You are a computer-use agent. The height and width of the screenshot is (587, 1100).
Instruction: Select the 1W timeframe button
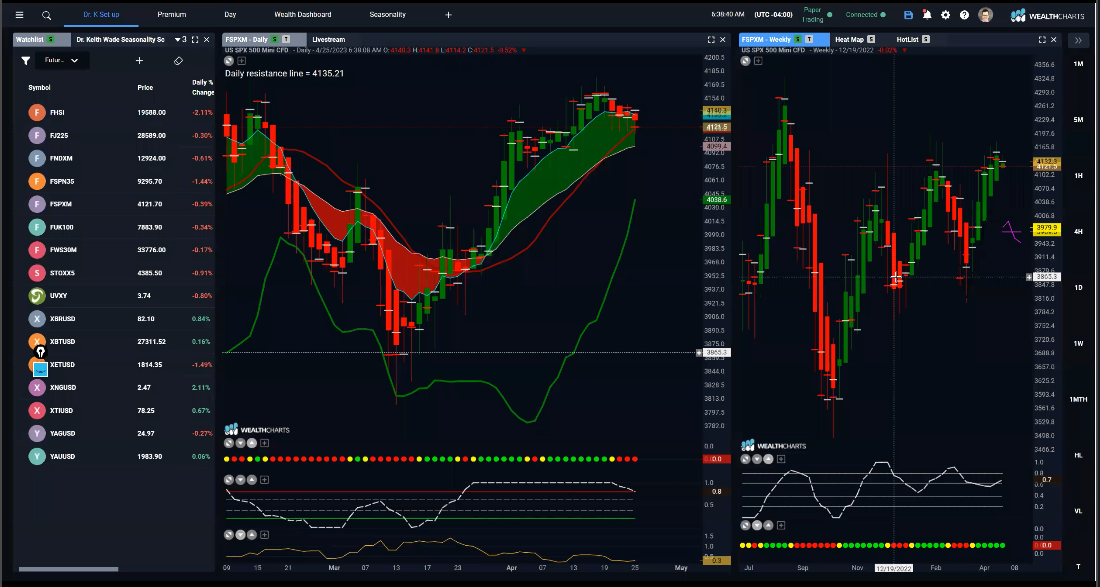click(1078, 344)
